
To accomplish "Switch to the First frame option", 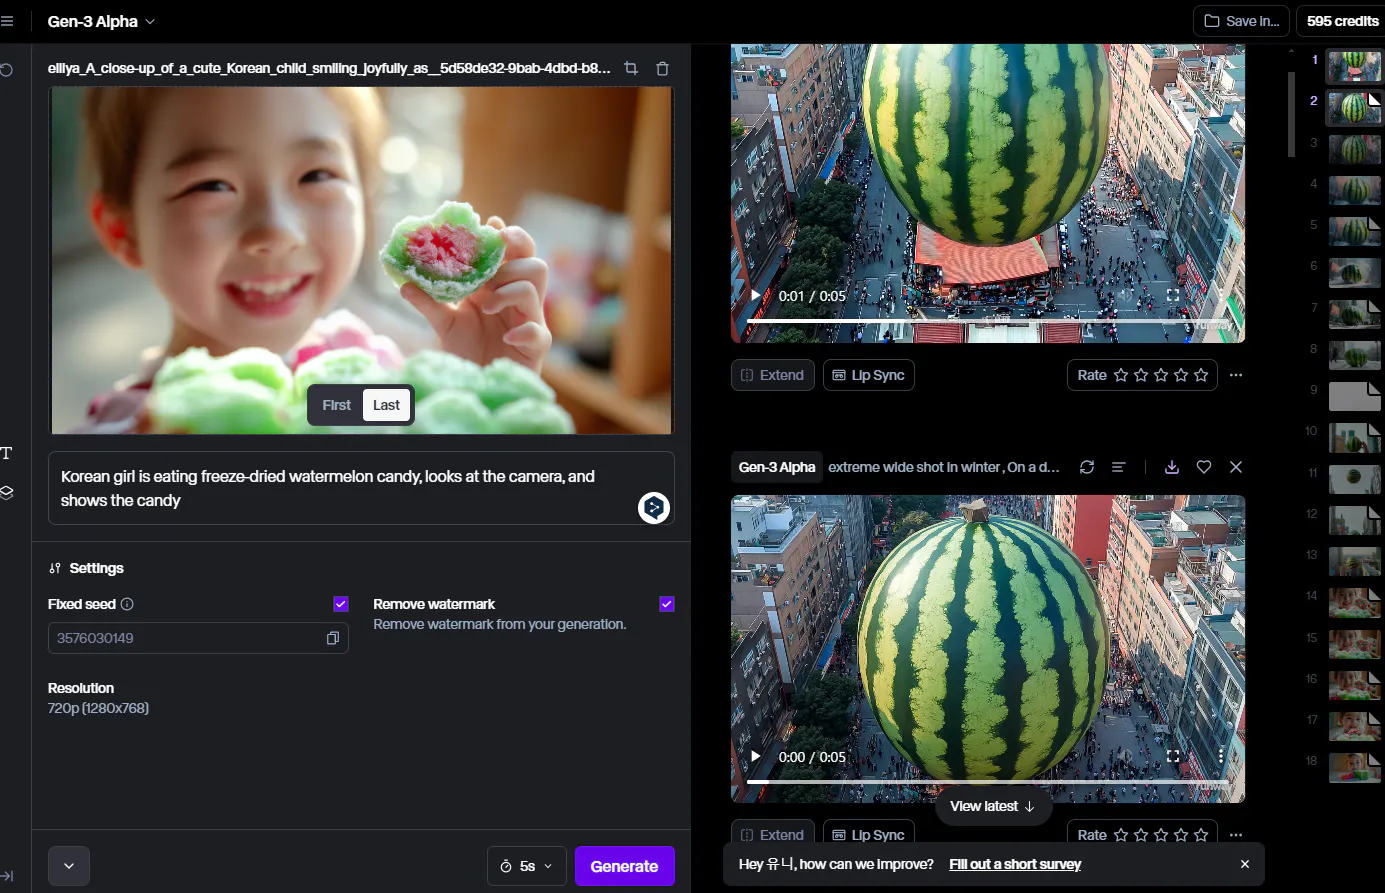I will pos(337,405).
